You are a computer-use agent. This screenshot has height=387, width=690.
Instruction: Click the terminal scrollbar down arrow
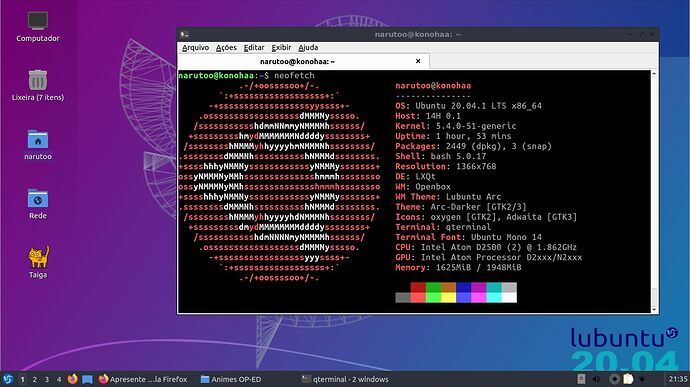[654, 310]
